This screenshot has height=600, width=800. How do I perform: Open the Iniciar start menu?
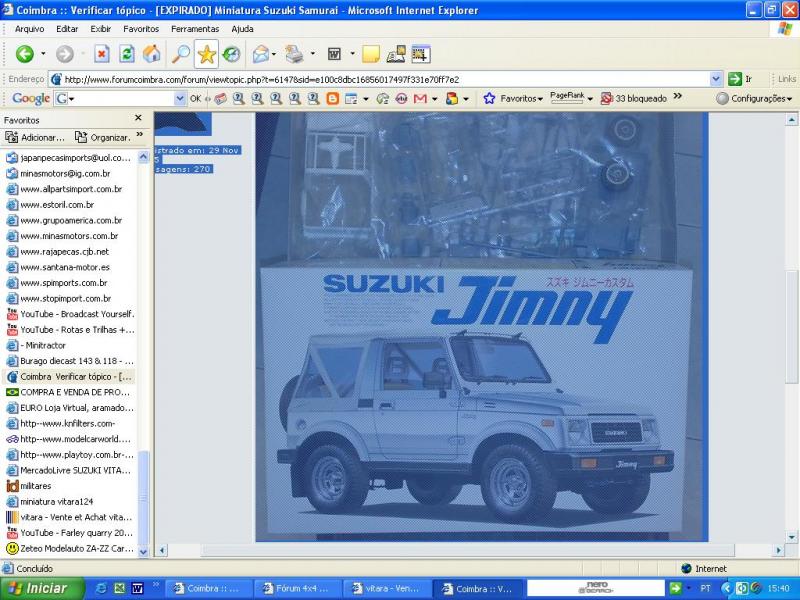[42, 588]
